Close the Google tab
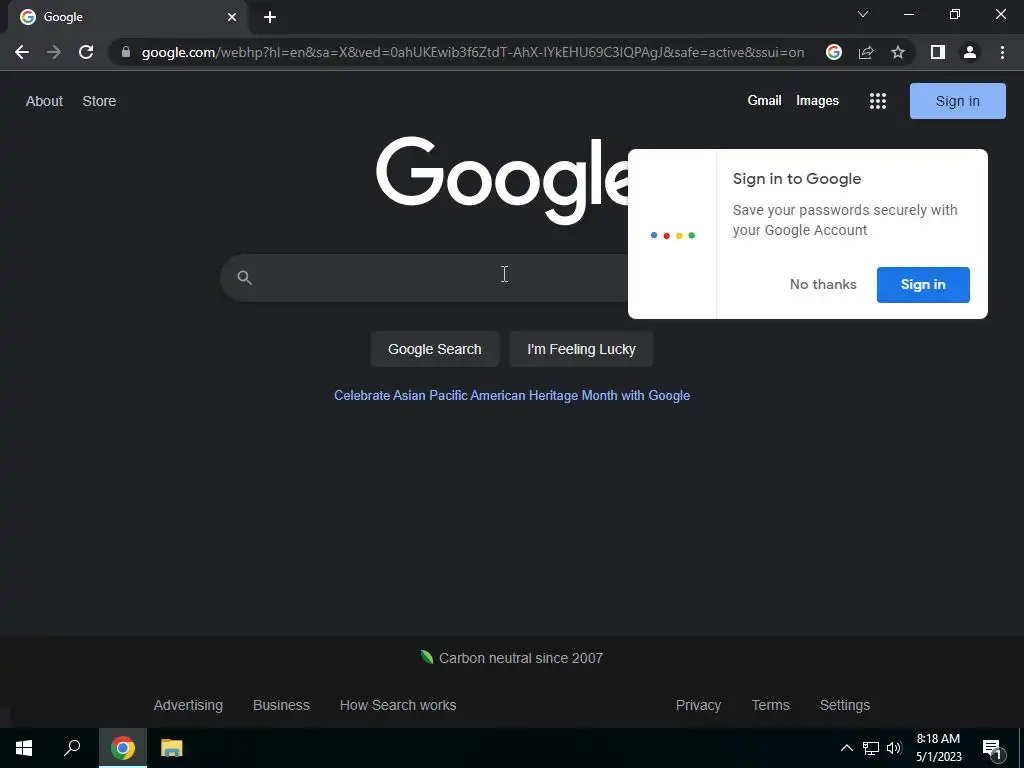This screenshot has height=768, width=1024. click(x=232, y=17)
